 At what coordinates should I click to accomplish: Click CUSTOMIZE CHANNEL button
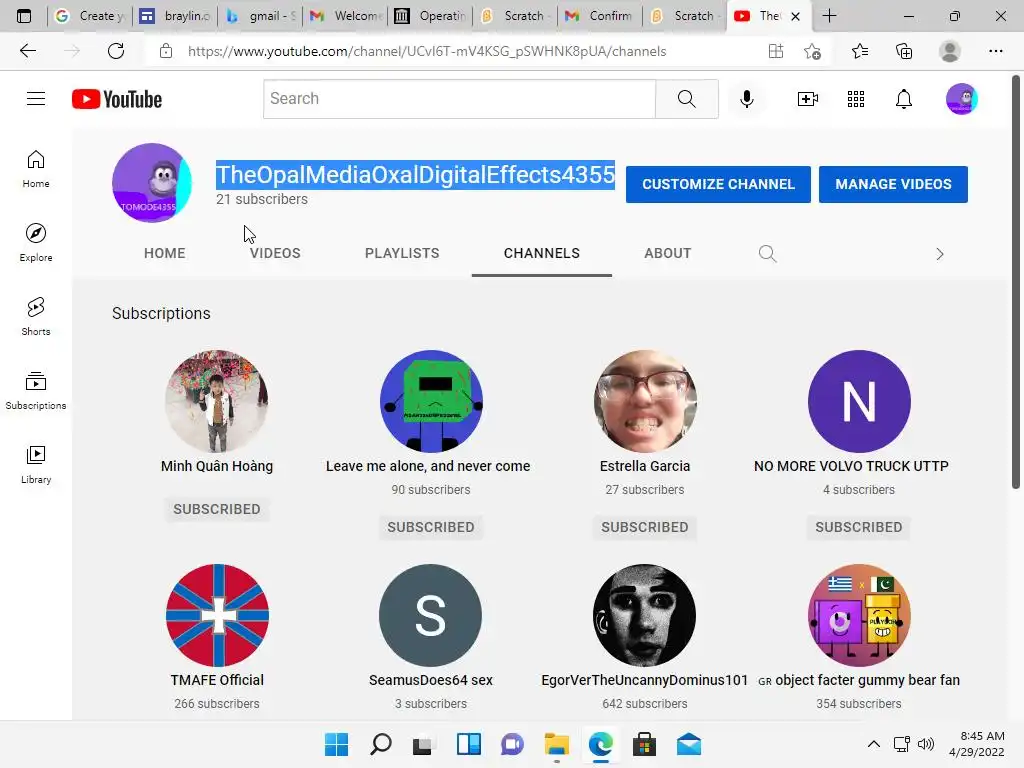tap(718, 184)
